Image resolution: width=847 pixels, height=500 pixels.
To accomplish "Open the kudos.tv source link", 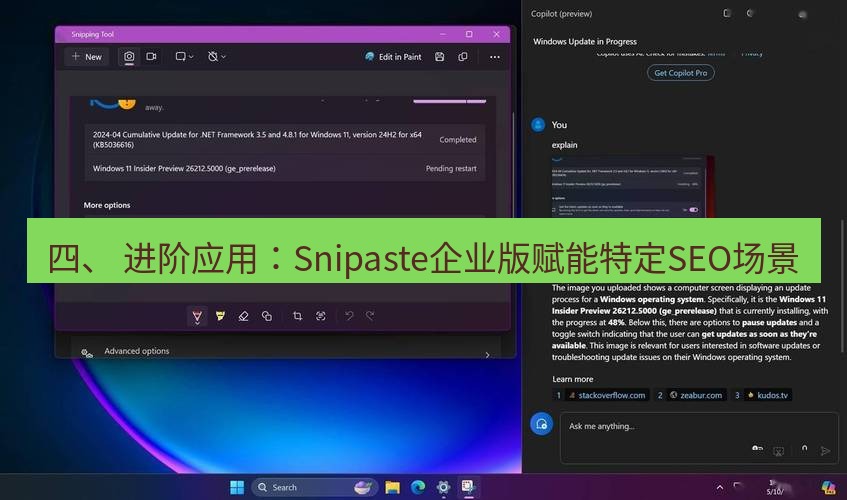I will coord(768,395).
